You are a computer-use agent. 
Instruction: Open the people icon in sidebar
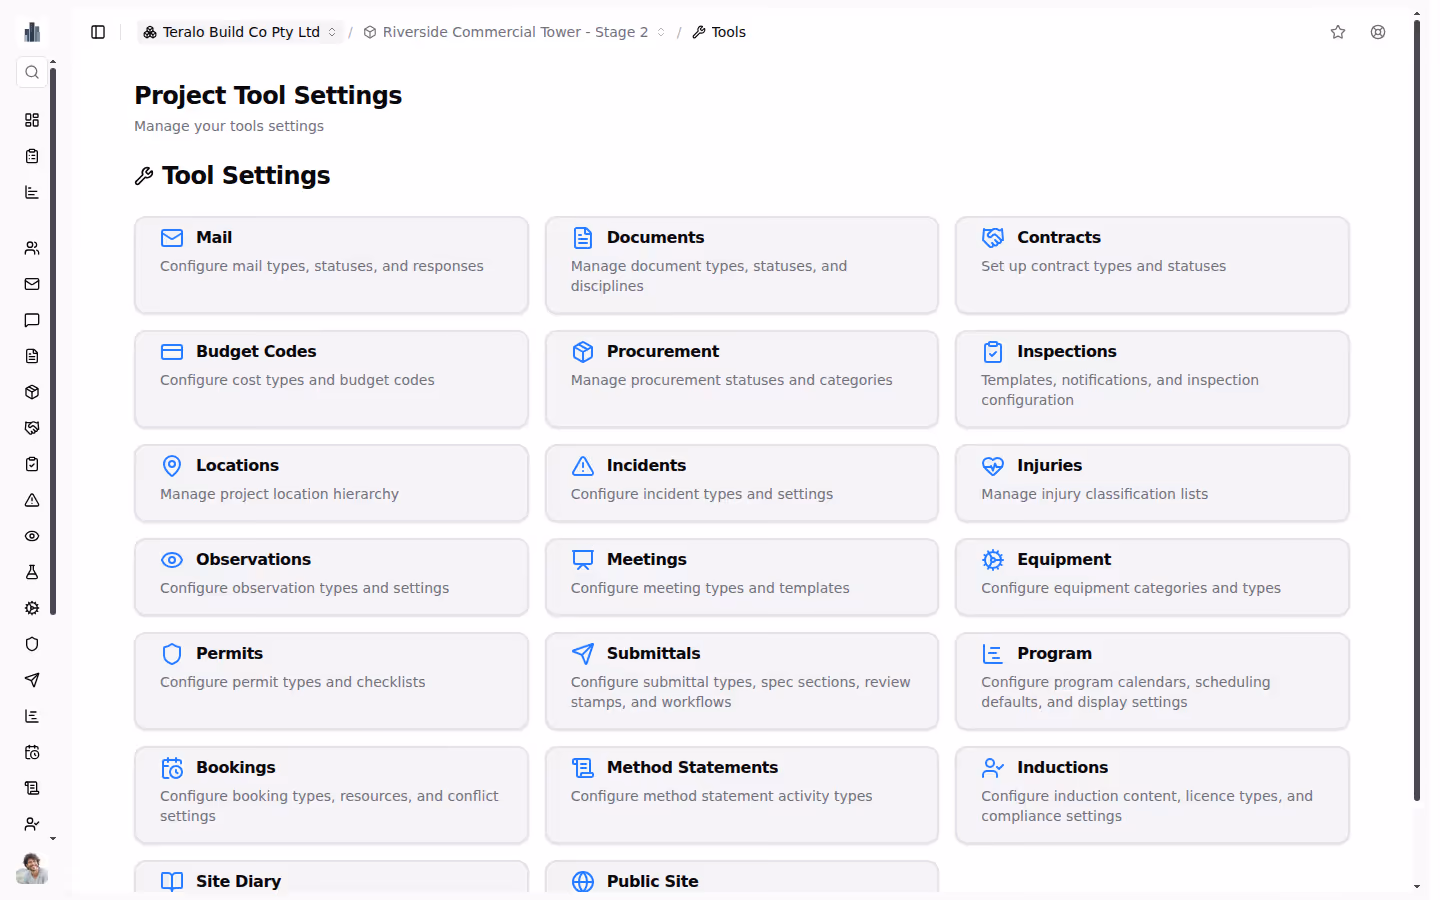32,248
